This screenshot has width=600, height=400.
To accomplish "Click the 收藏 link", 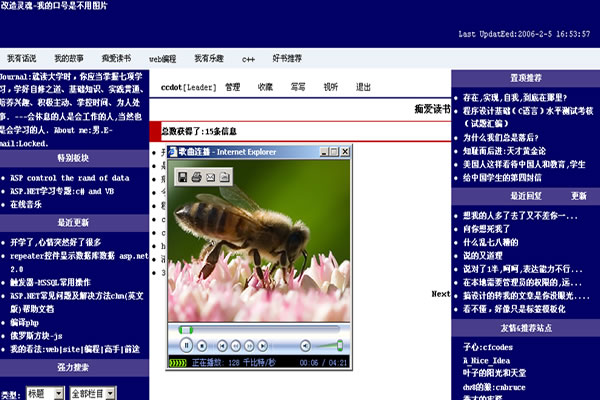I will 265,87.
